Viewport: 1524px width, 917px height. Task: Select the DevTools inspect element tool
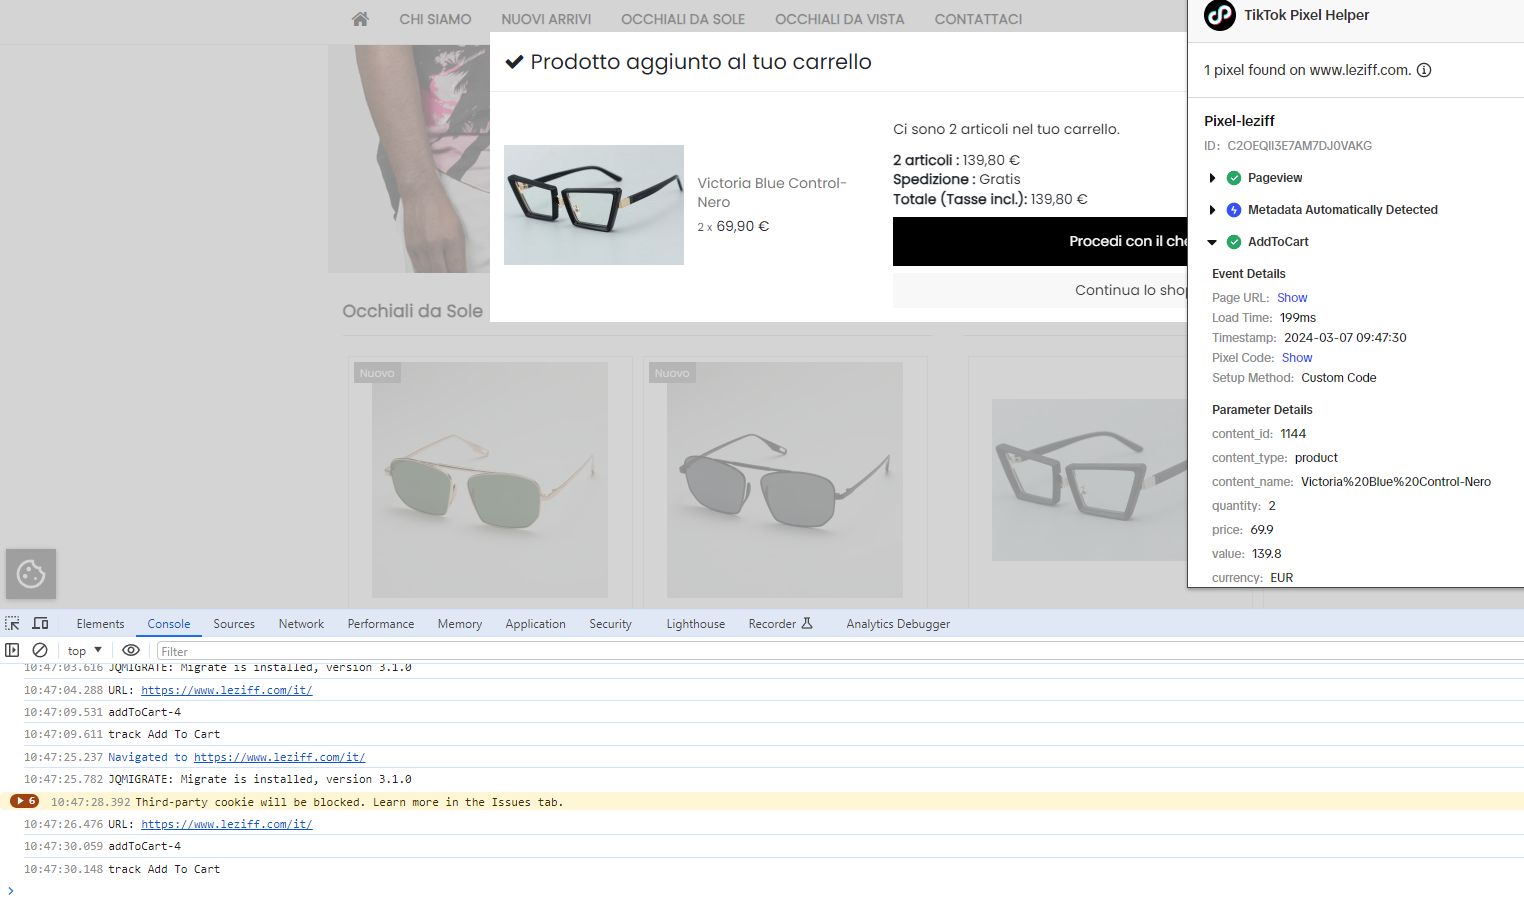click(13, 623)
